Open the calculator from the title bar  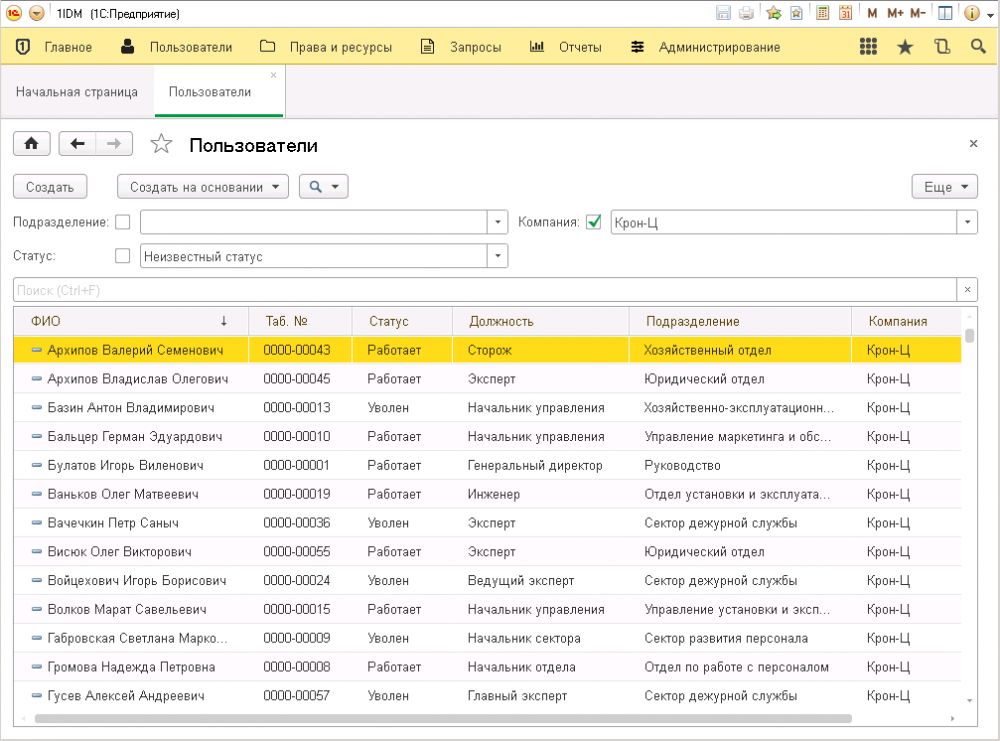coord(823,14)
